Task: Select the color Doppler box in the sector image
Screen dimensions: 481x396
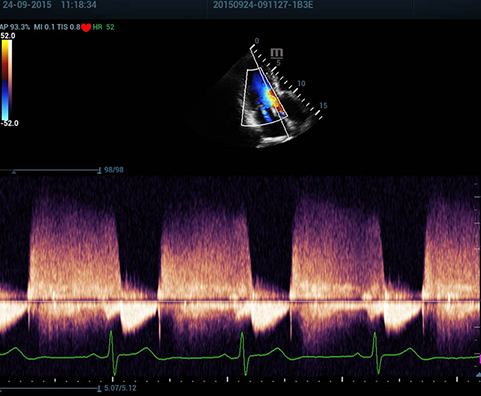Action: (x=265, y=97)
